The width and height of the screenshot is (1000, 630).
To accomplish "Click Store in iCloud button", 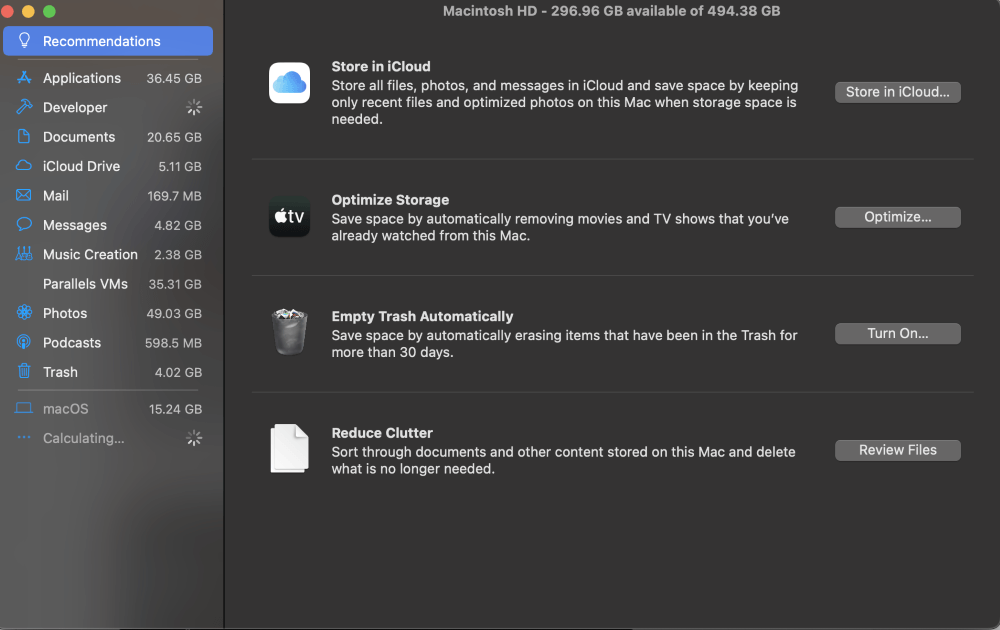I will pyautogui.click(x=897, y=91).
